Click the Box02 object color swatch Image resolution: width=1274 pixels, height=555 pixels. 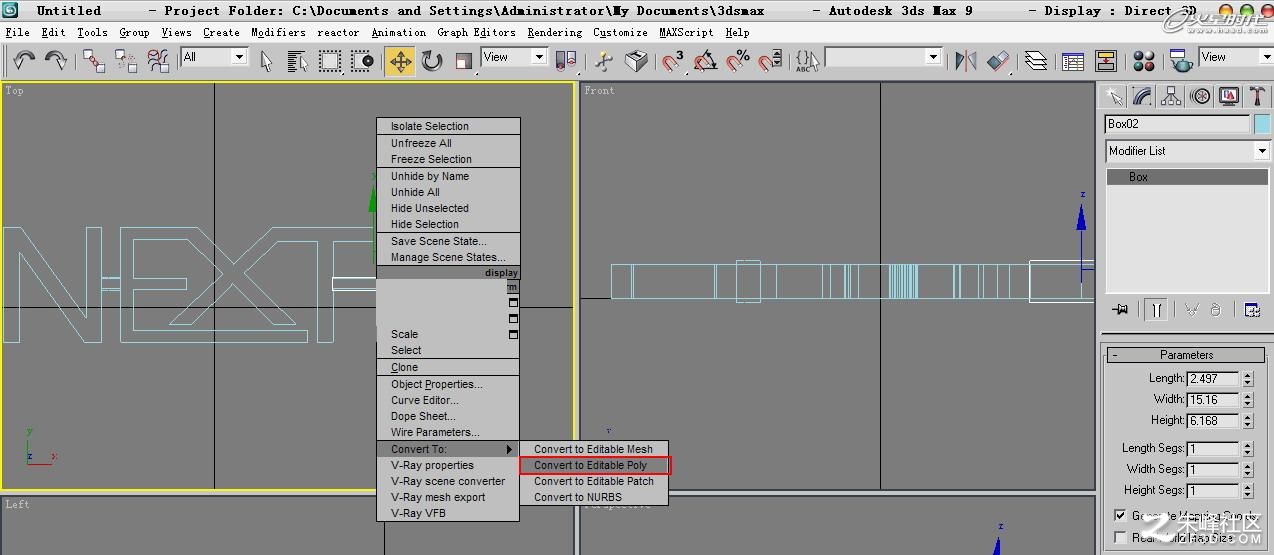(1262, 124)
